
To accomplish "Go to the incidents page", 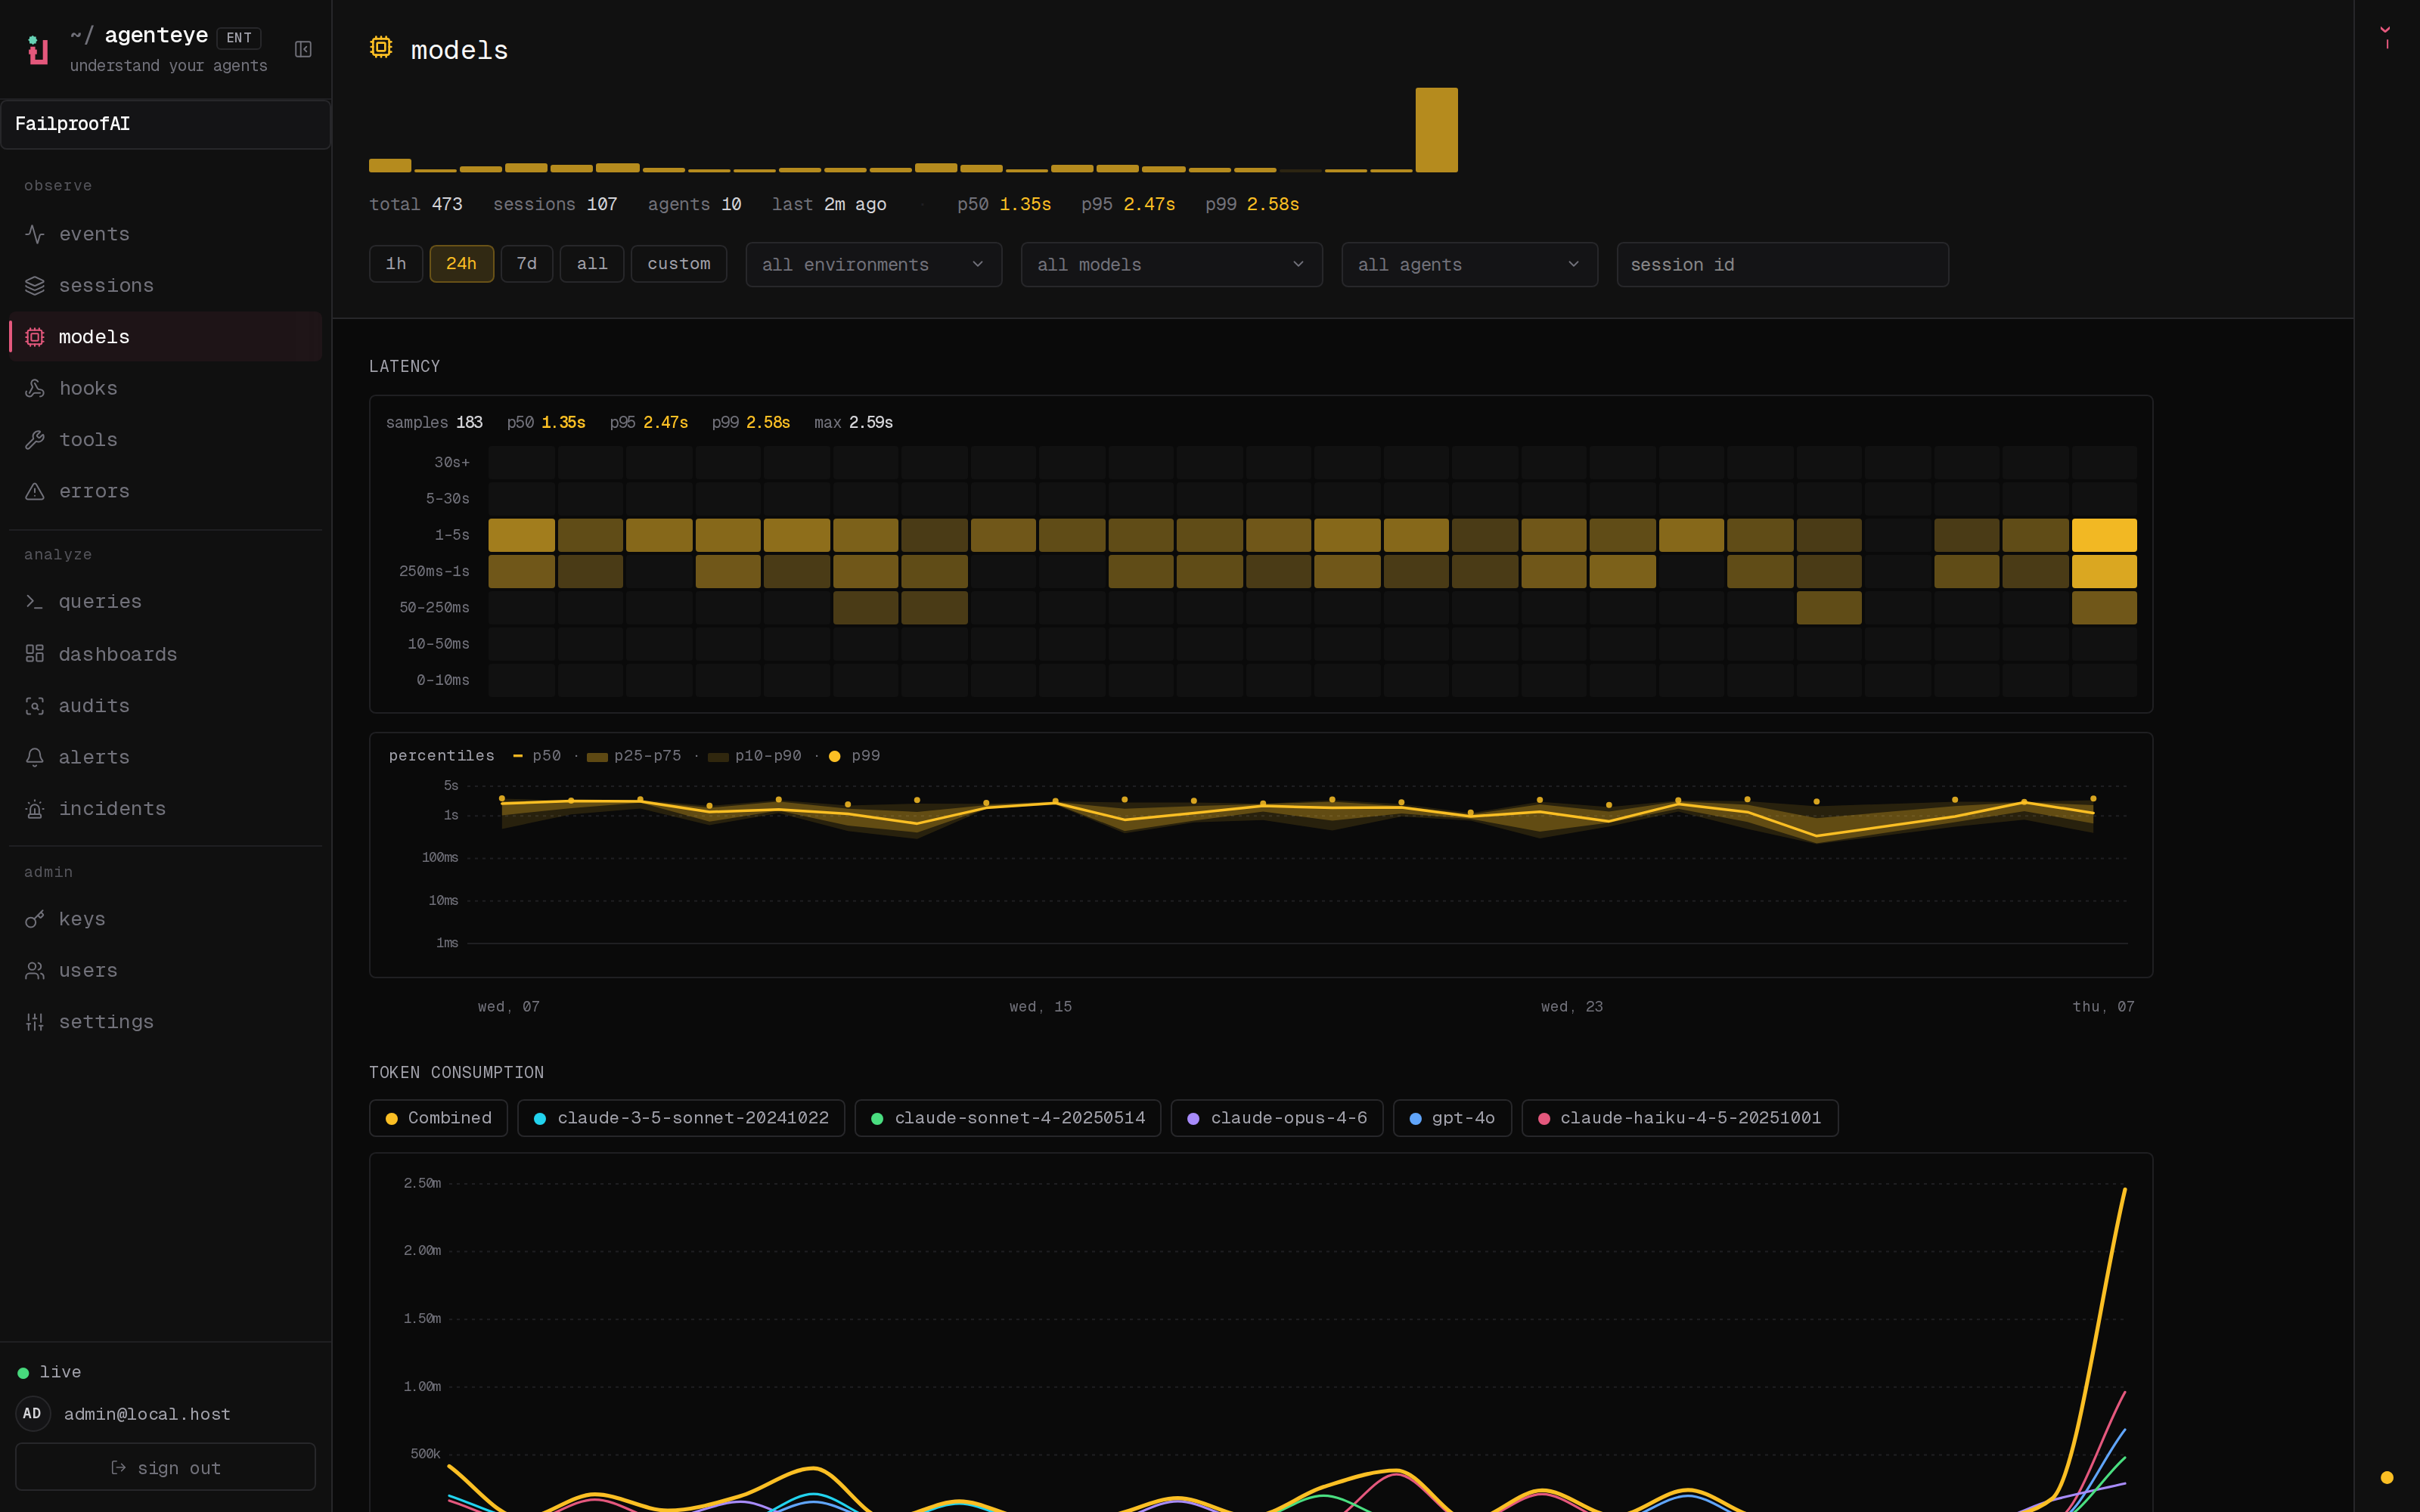I will (165, 809).
